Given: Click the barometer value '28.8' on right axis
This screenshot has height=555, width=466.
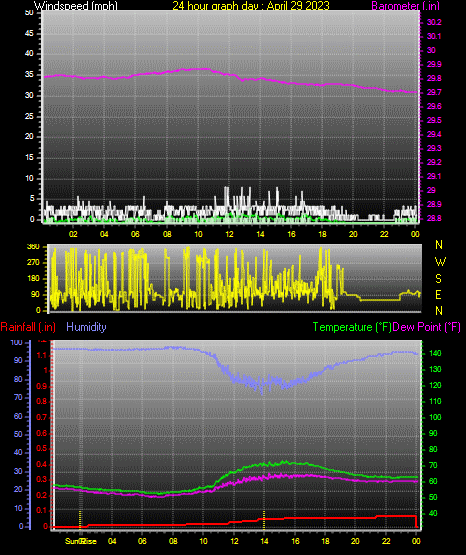Looking at the screenshot, I should (x=434, y=218).
